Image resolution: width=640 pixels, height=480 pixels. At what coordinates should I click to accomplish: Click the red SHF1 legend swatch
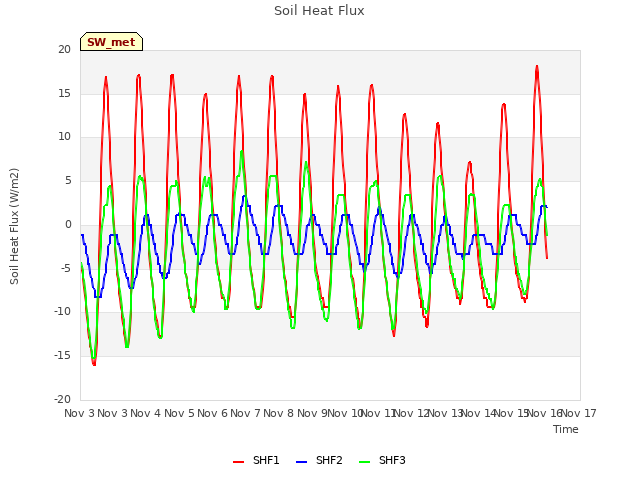click(x=238, y=461)
